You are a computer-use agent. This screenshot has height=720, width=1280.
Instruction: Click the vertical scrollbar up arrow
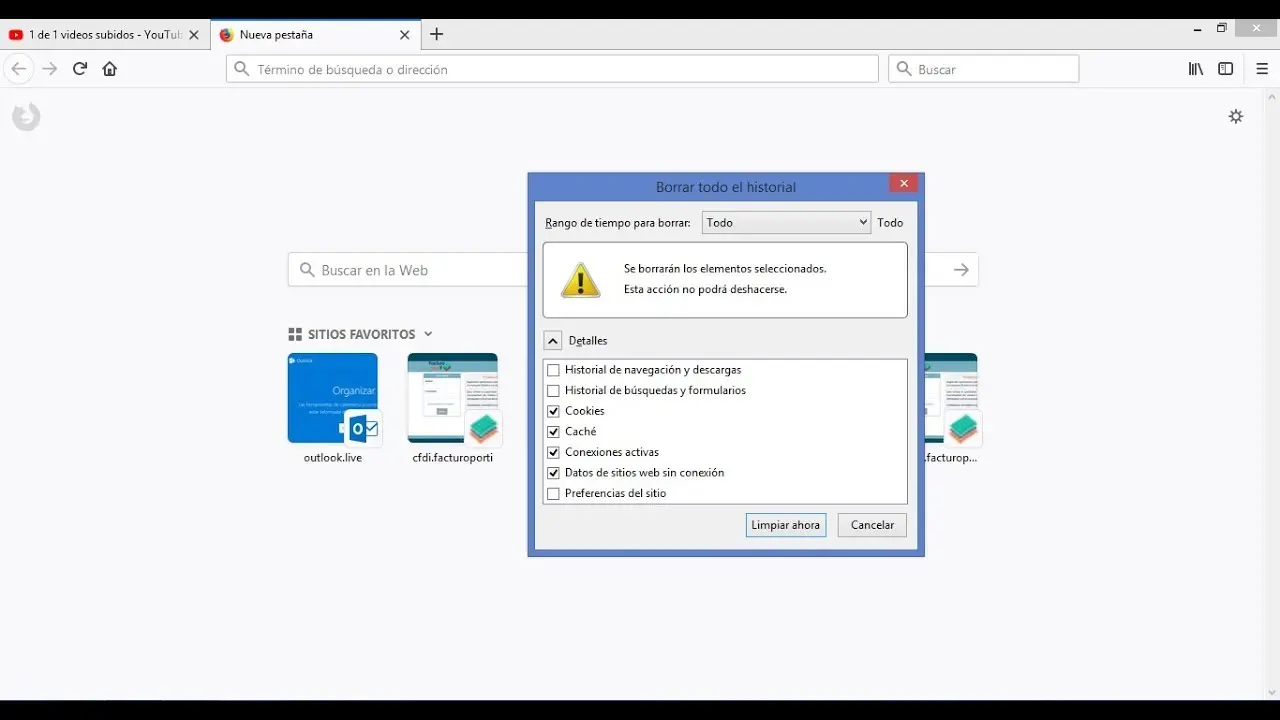tap(1272, 97)
